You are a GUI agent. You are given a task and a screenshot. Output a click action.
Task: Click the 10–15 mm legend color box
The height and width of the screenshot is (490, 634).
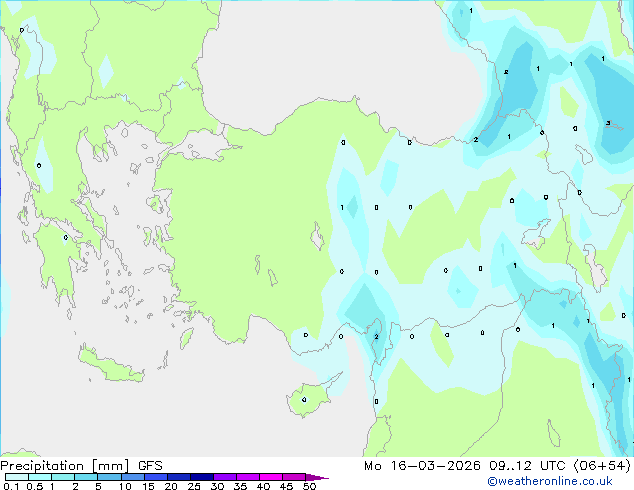132,477
